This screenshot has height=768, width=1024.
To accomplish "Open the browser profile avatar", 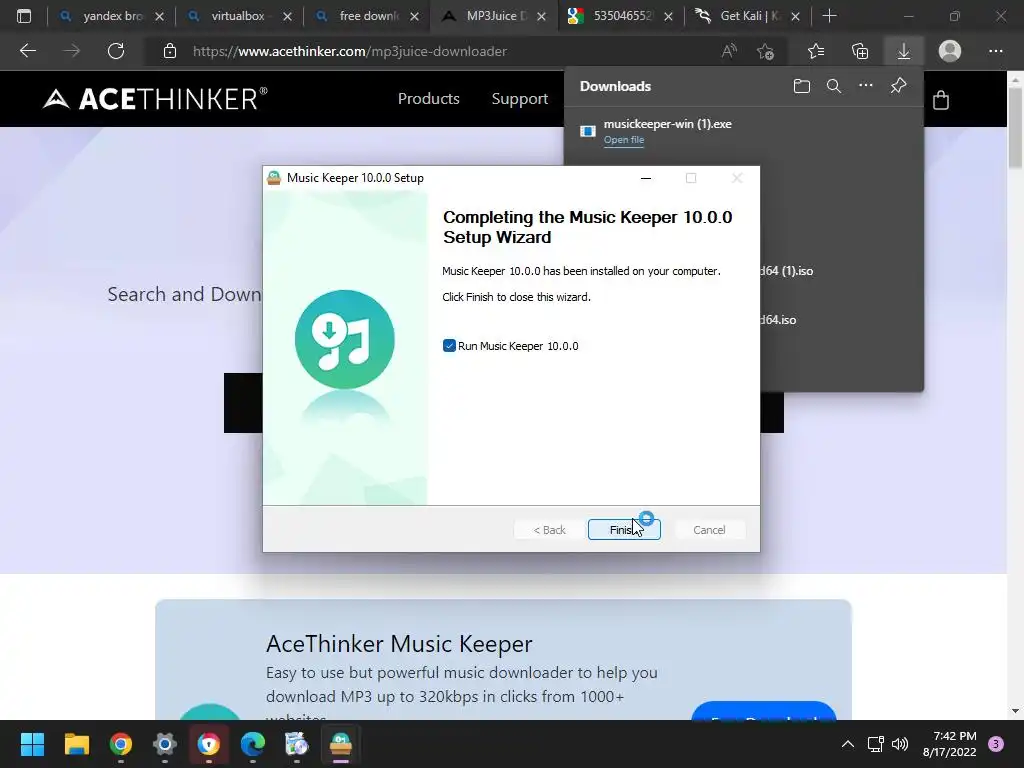I will point(950,51).
